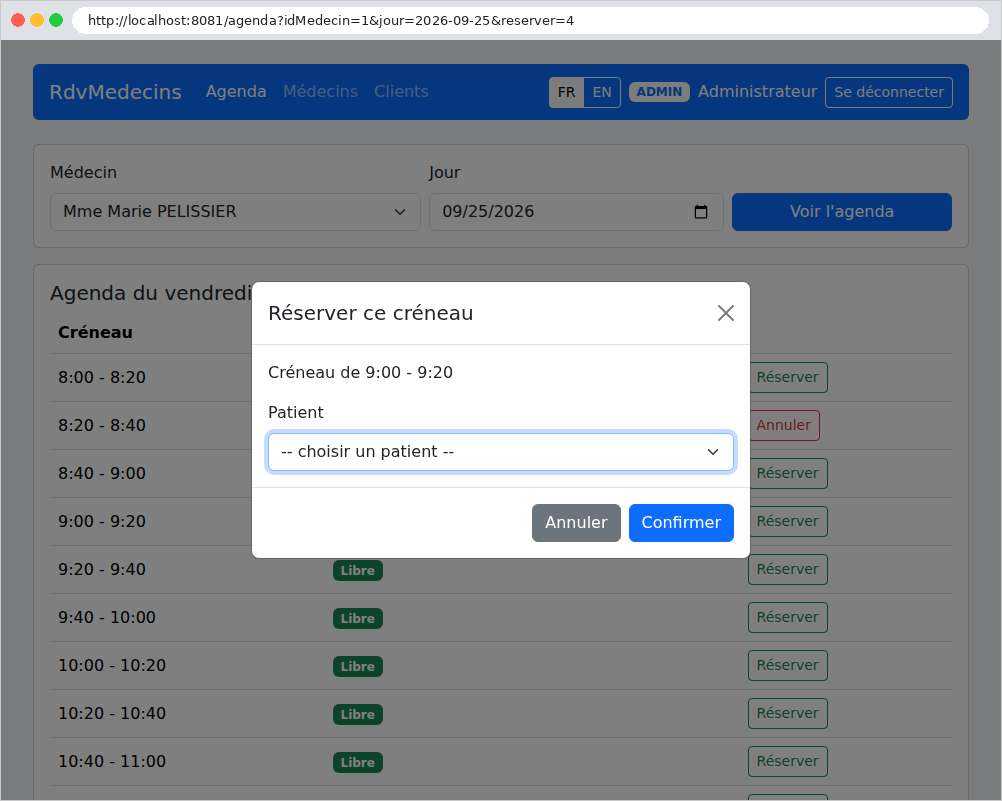Confirm the slot reservation

[x=681, y=523]
